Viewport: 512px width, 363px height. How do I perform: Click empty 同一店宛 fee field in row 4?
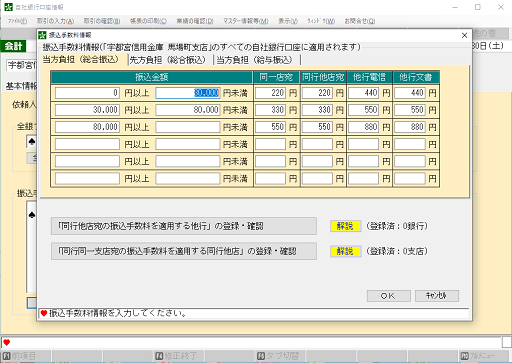tap(270, 144)
